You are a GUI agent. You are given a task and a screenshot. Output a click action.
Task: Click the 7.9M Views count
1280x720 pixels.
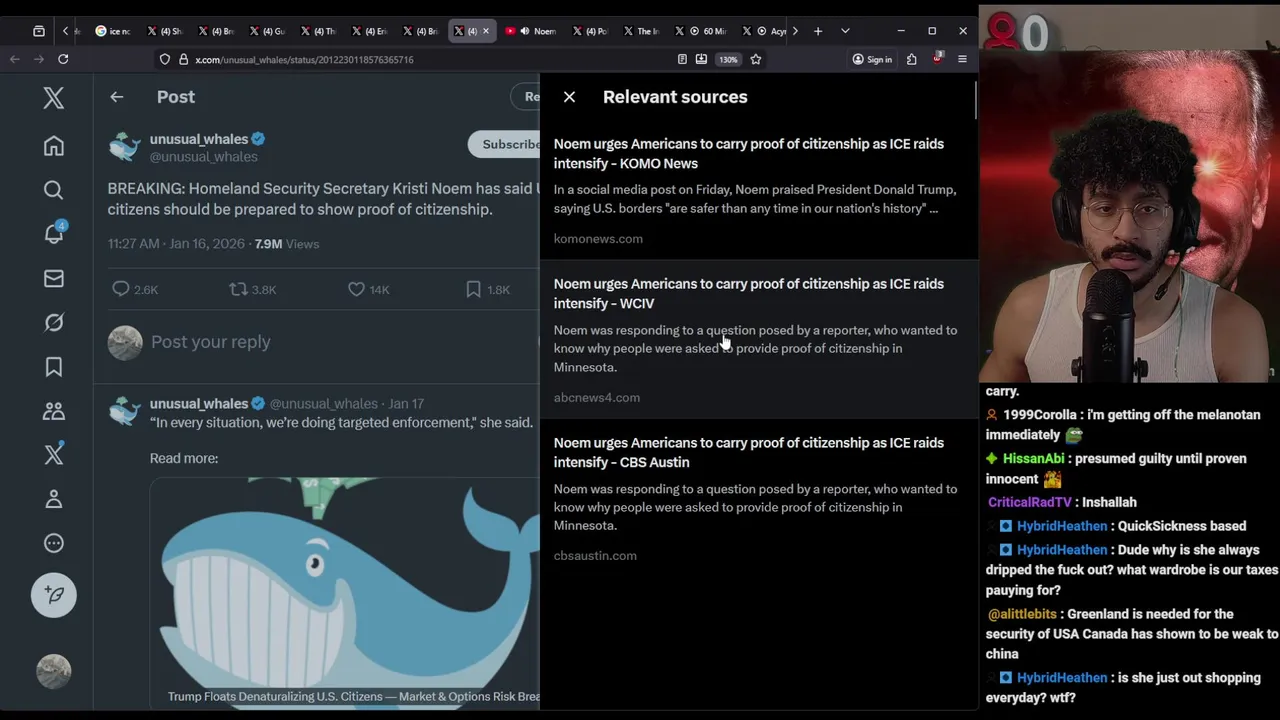tap(287, 244)
